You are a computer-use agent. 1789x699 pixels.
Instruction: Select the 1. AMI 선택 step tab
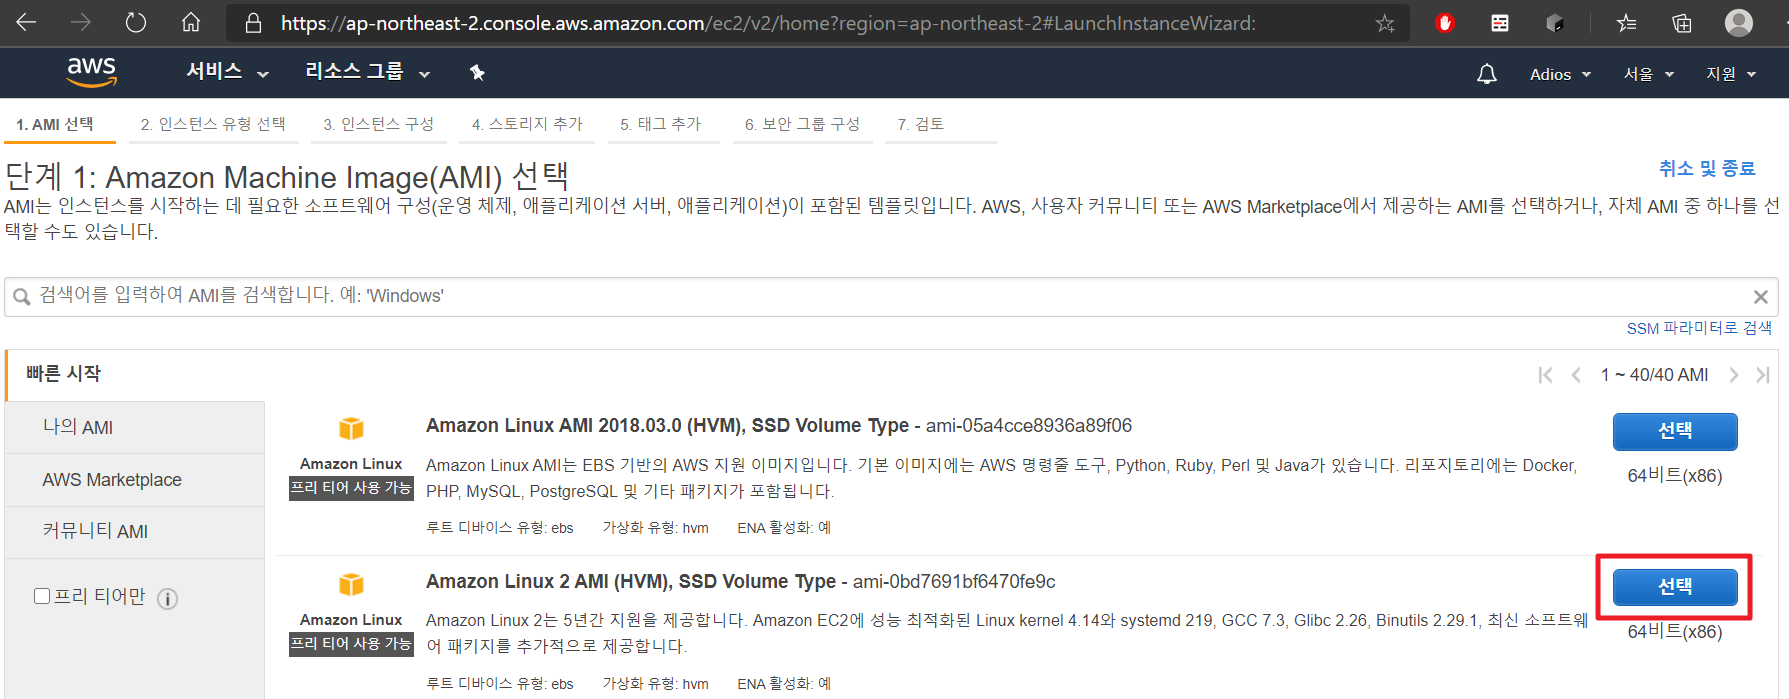pyautogui.click(x=55, y=124)
